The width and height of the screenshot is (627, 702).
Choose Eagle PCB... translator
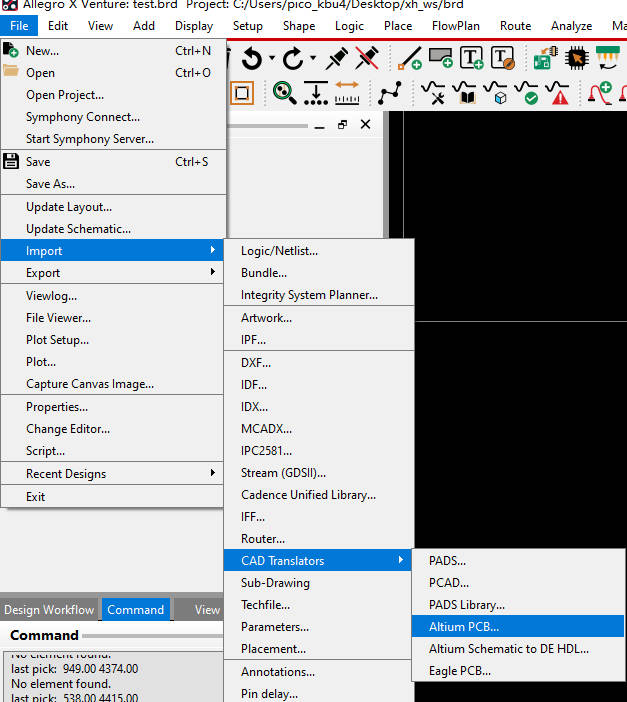518,670
